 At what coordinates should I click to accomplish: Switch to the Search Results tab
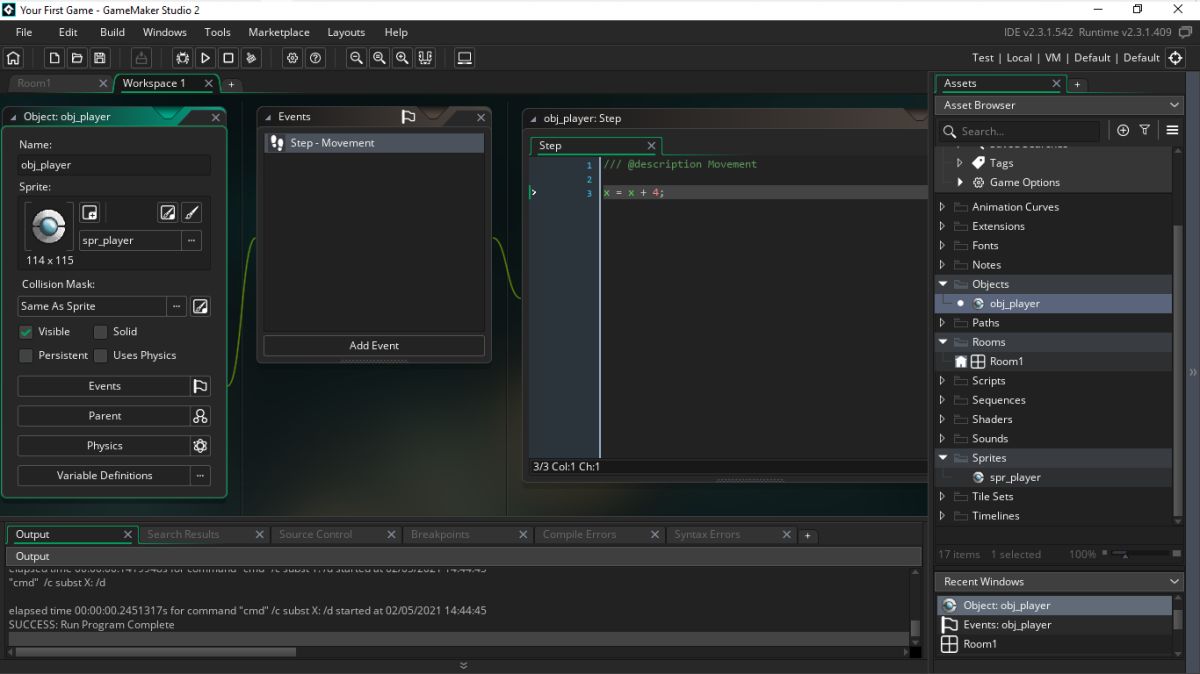coord(203,534)
